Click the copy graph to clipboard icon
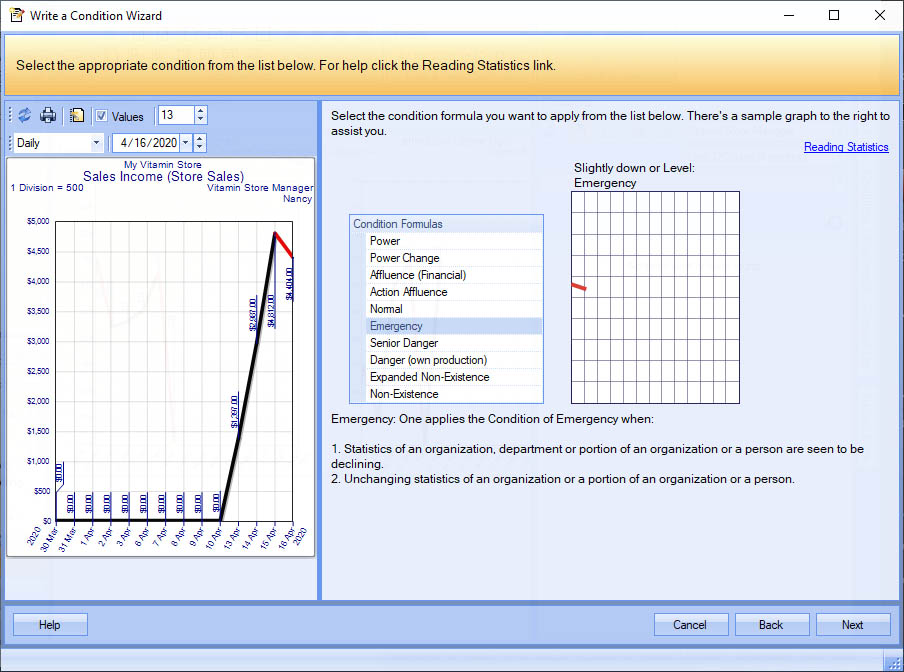Screen dimensions: 904x672 [x=77, y=115]
